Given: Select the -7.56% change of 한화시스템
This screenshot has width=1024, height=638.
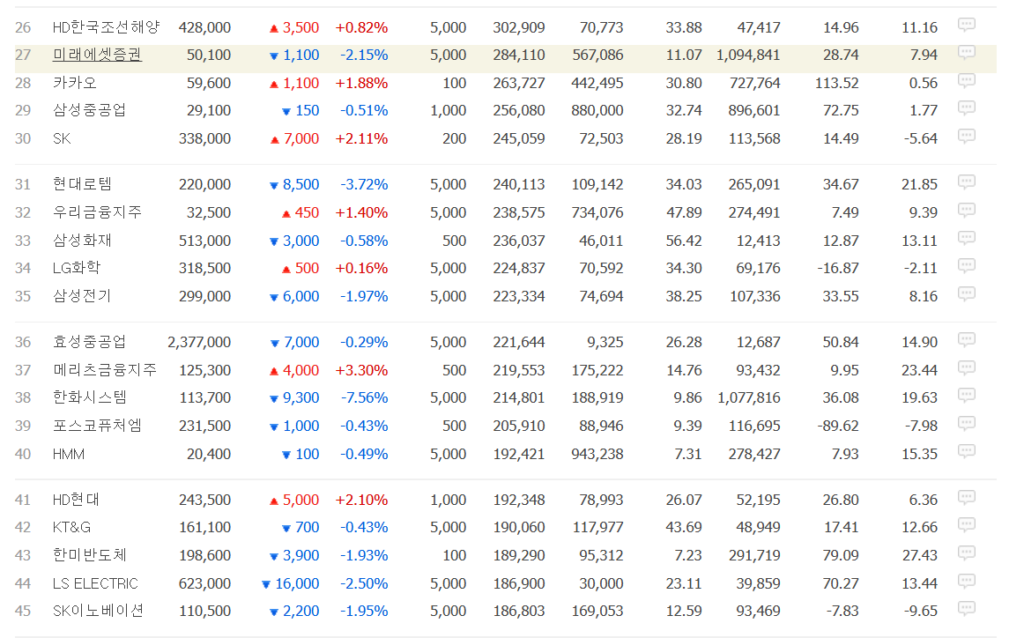Looking at the screenshot, I should (x=364, y=397).
